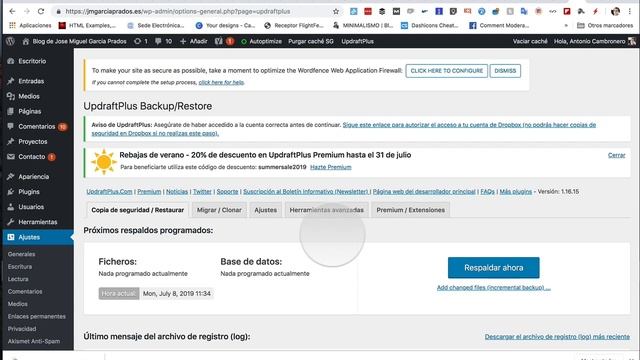This screenshot has width=640, height=360.
Task: Open Escritorio in the sidebar
Action: point(32,61)
